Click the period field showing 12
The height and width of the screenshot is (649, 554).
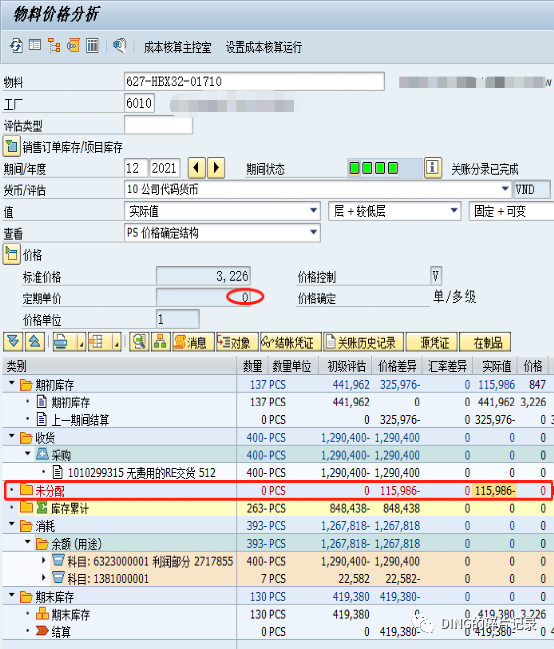click(x=136, y=168)
